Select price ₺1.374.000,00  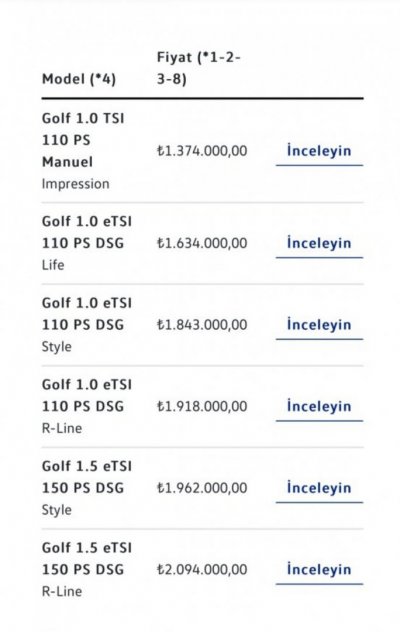pos(202,151)
